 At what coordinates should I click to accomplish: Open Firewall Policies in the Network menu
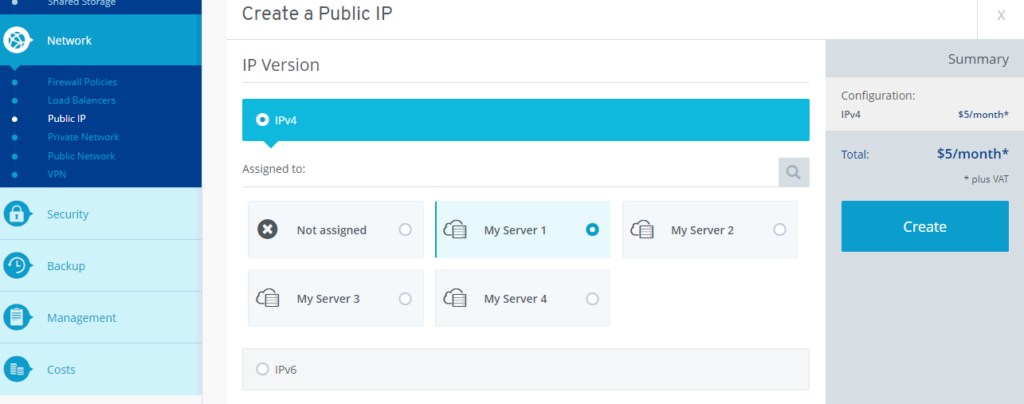coord(82,82)
